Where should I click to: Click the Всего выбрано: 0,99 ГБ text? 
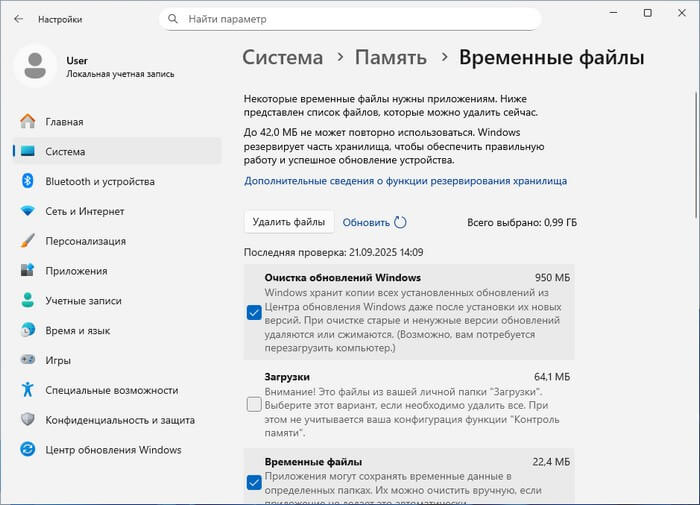(x=522, y=222)
